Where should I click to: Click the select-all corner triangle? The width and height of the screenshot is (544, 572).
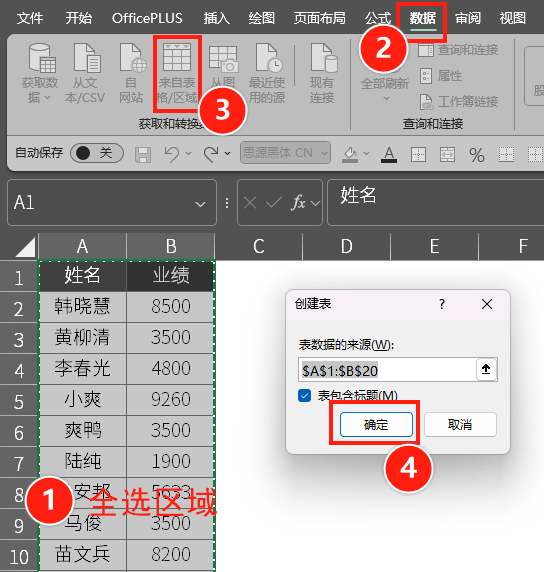click(x=25, y=247)
